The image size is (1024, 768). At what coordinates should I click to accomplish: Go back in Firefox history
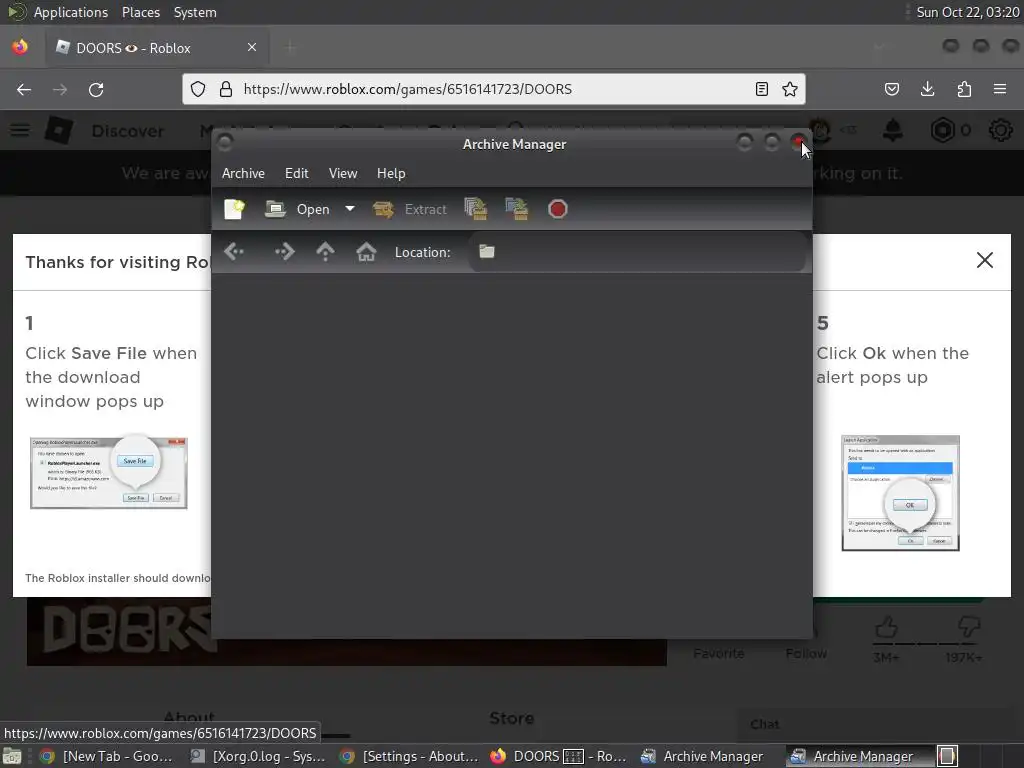pos(24,89)
